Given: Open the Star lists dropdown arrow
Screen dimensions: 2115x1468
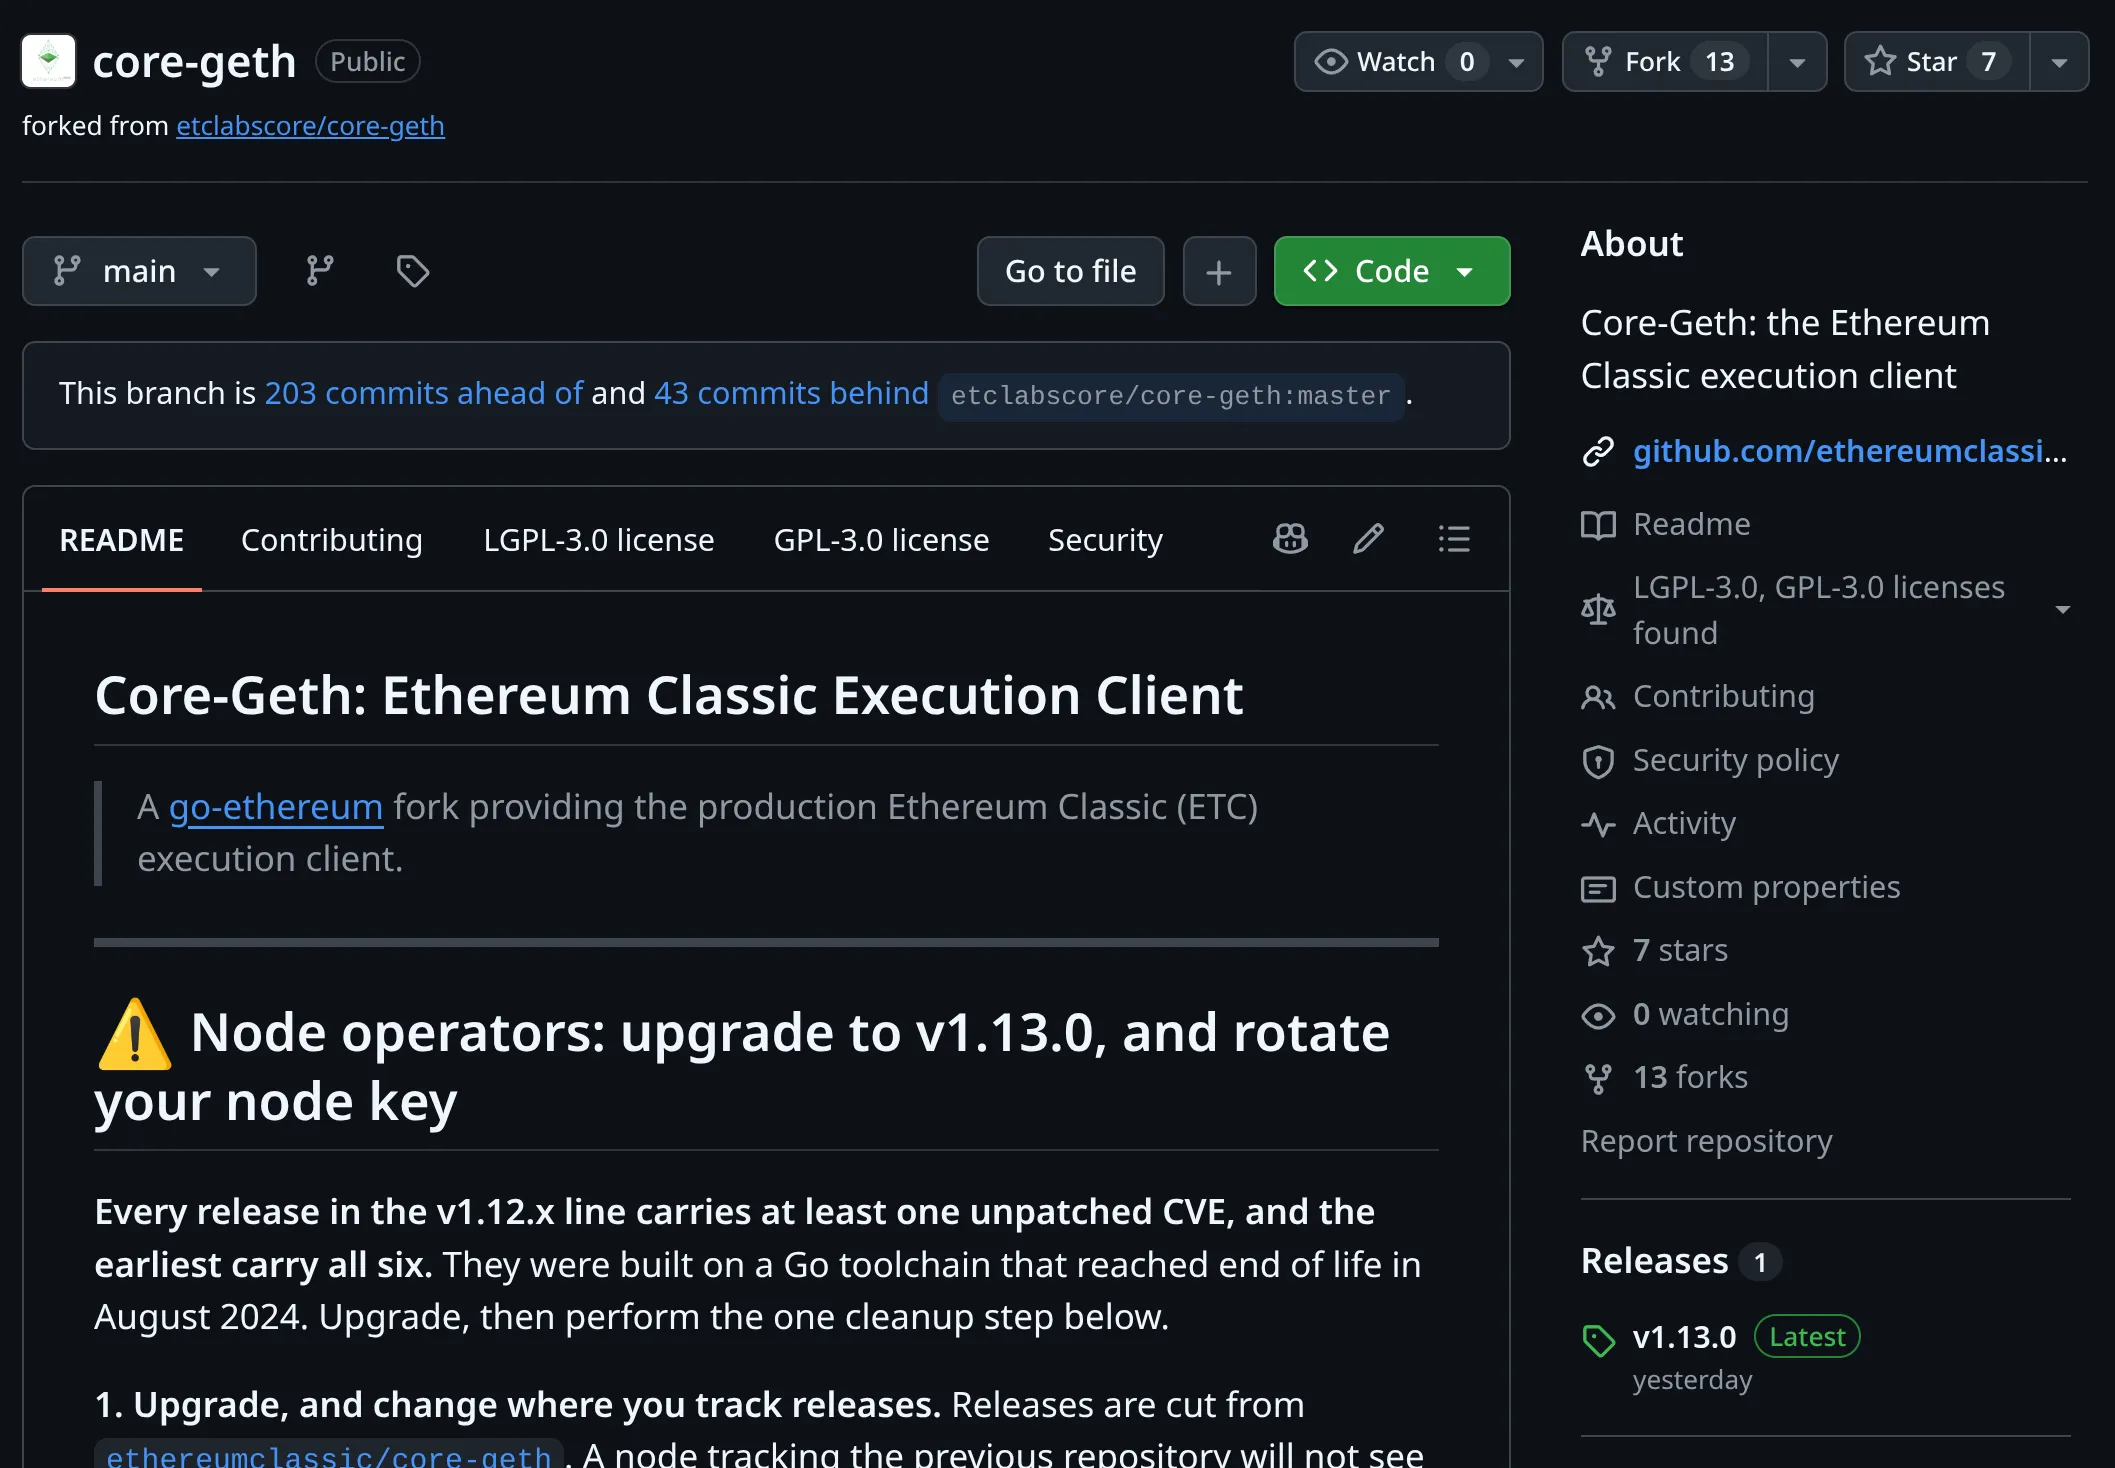Looking at the screenshot, I should (2059, 62).
